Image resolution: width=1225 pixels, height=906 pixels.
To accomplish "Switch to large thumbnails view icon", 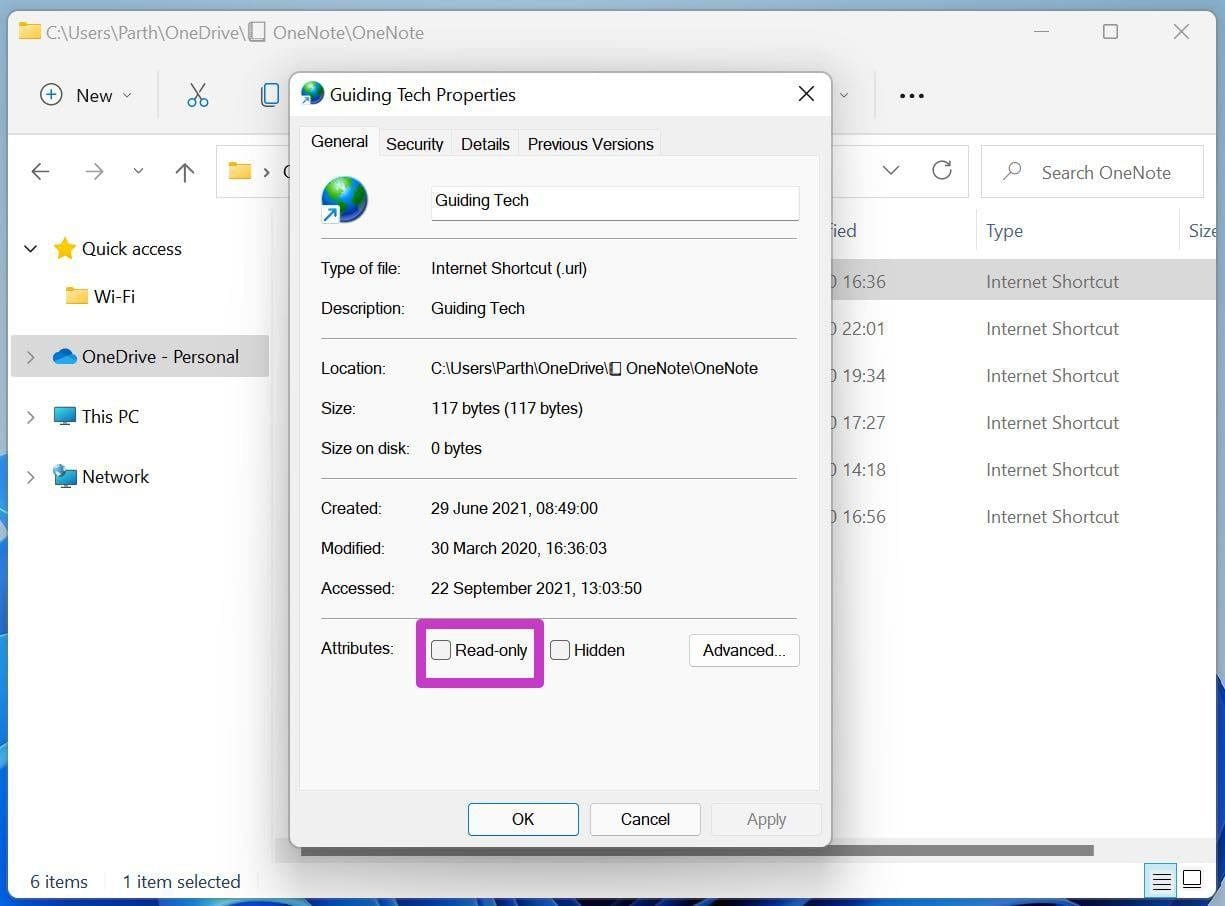I will [x=1192, y=880].
